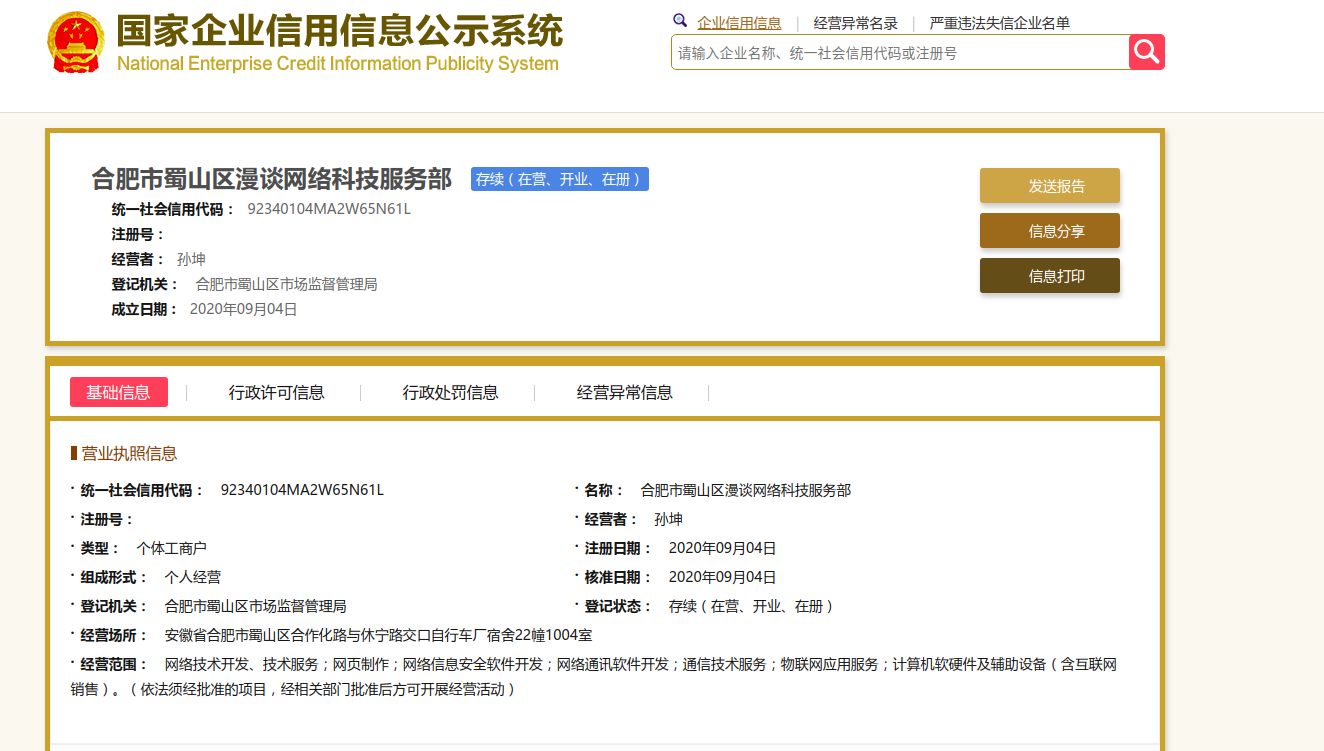
Task: Click the 注册日期 value 2020年09月04日
Action: point(722,548)
